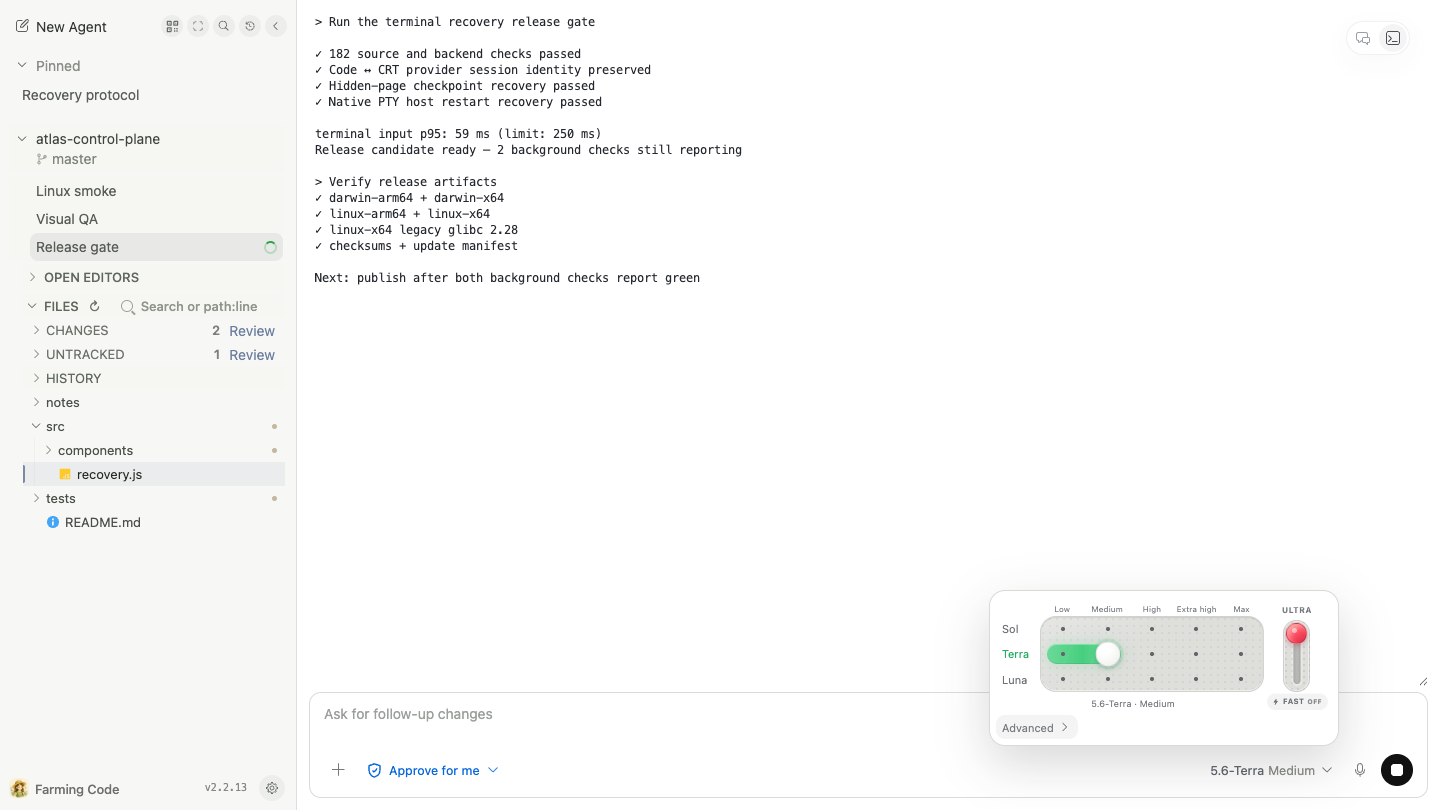1440x810 pixels.
Task: Expand the UNTRACKED group
Action: [37, 354]
